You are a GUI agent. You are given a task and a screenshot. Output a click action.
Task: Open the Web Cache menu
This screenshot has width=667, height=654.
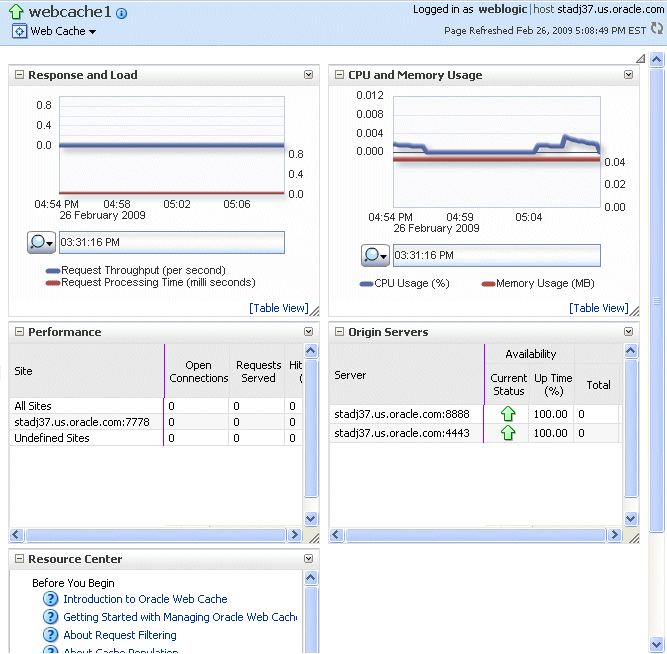click(63, 31)
